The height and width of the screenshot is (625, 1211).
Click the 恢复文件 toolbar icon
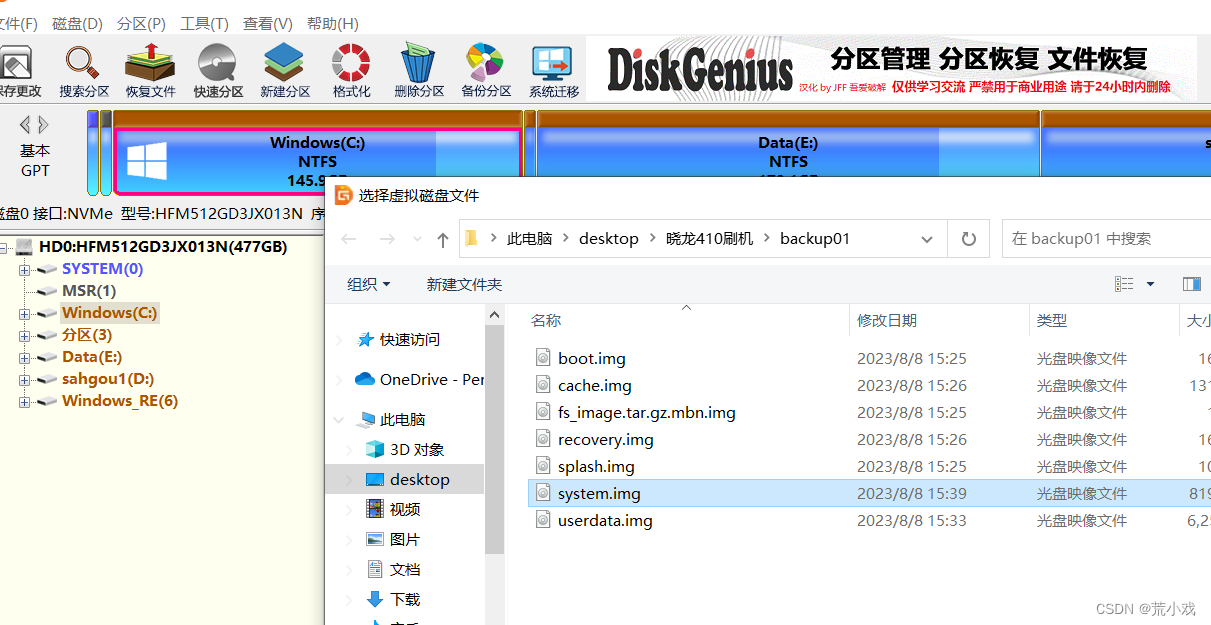click(x=150, y=62)
